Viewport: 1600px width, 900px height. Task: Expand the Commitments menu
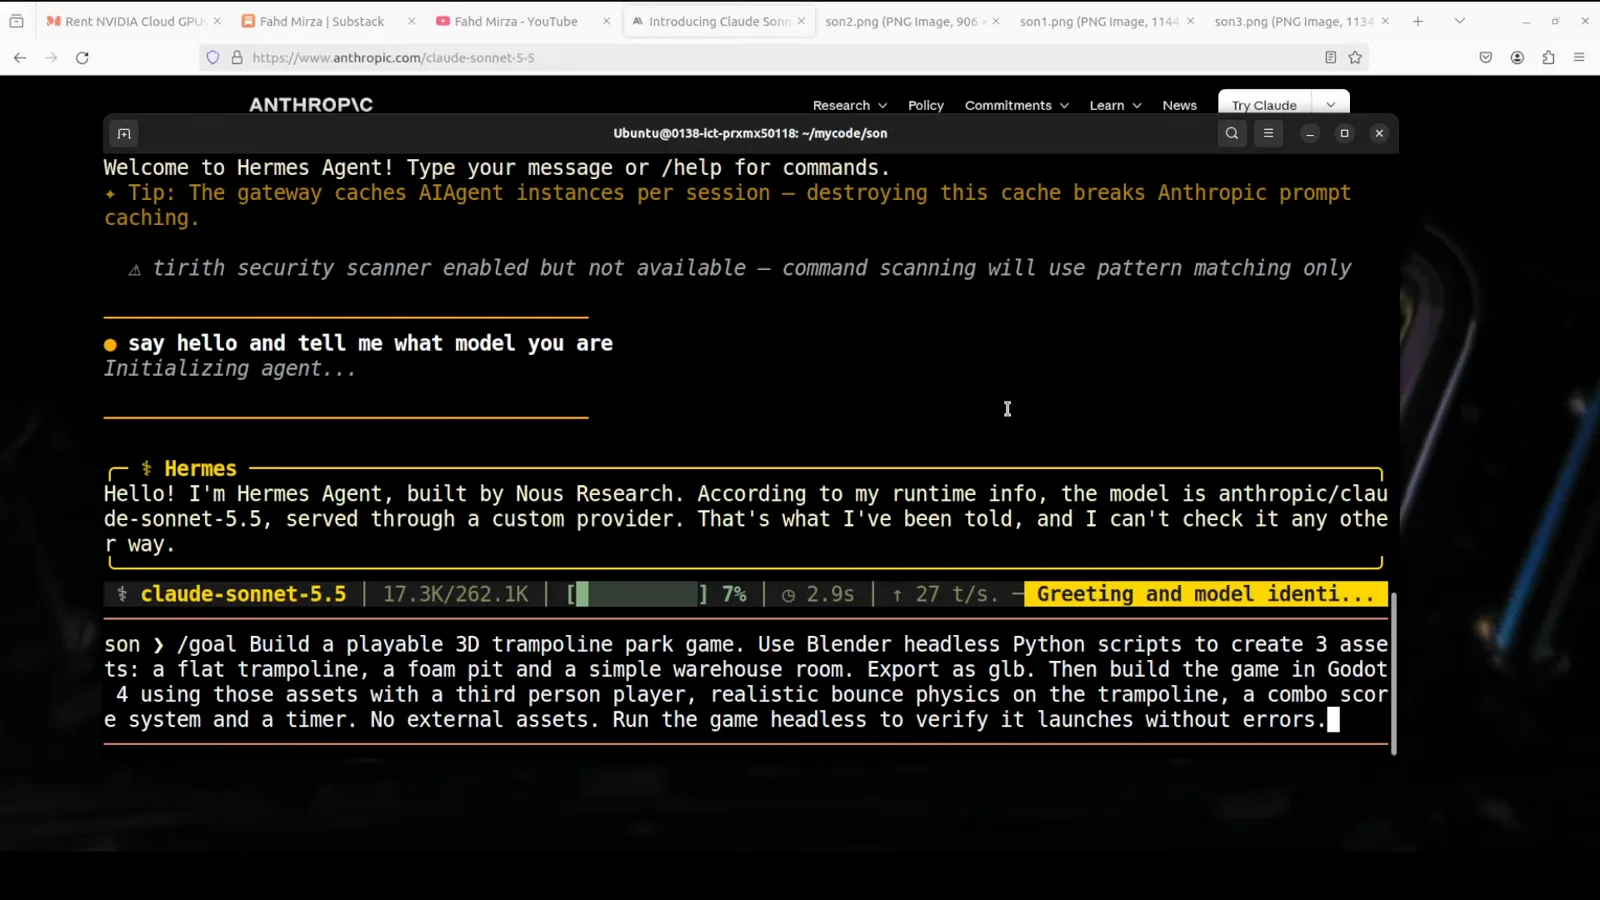(1016, 105)
